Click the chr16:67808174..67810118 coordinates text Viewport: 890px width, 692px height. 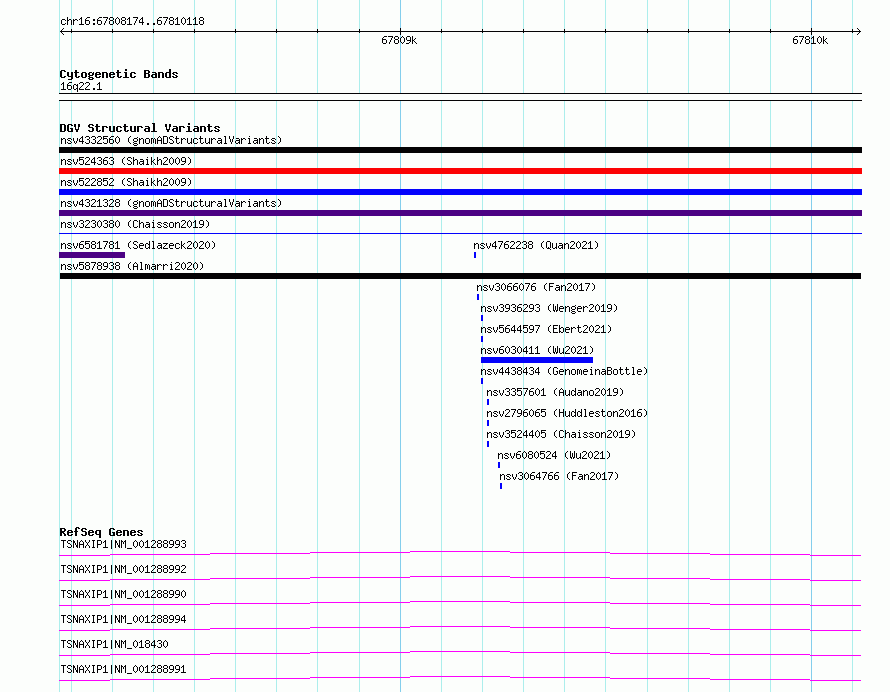point(132,22)
